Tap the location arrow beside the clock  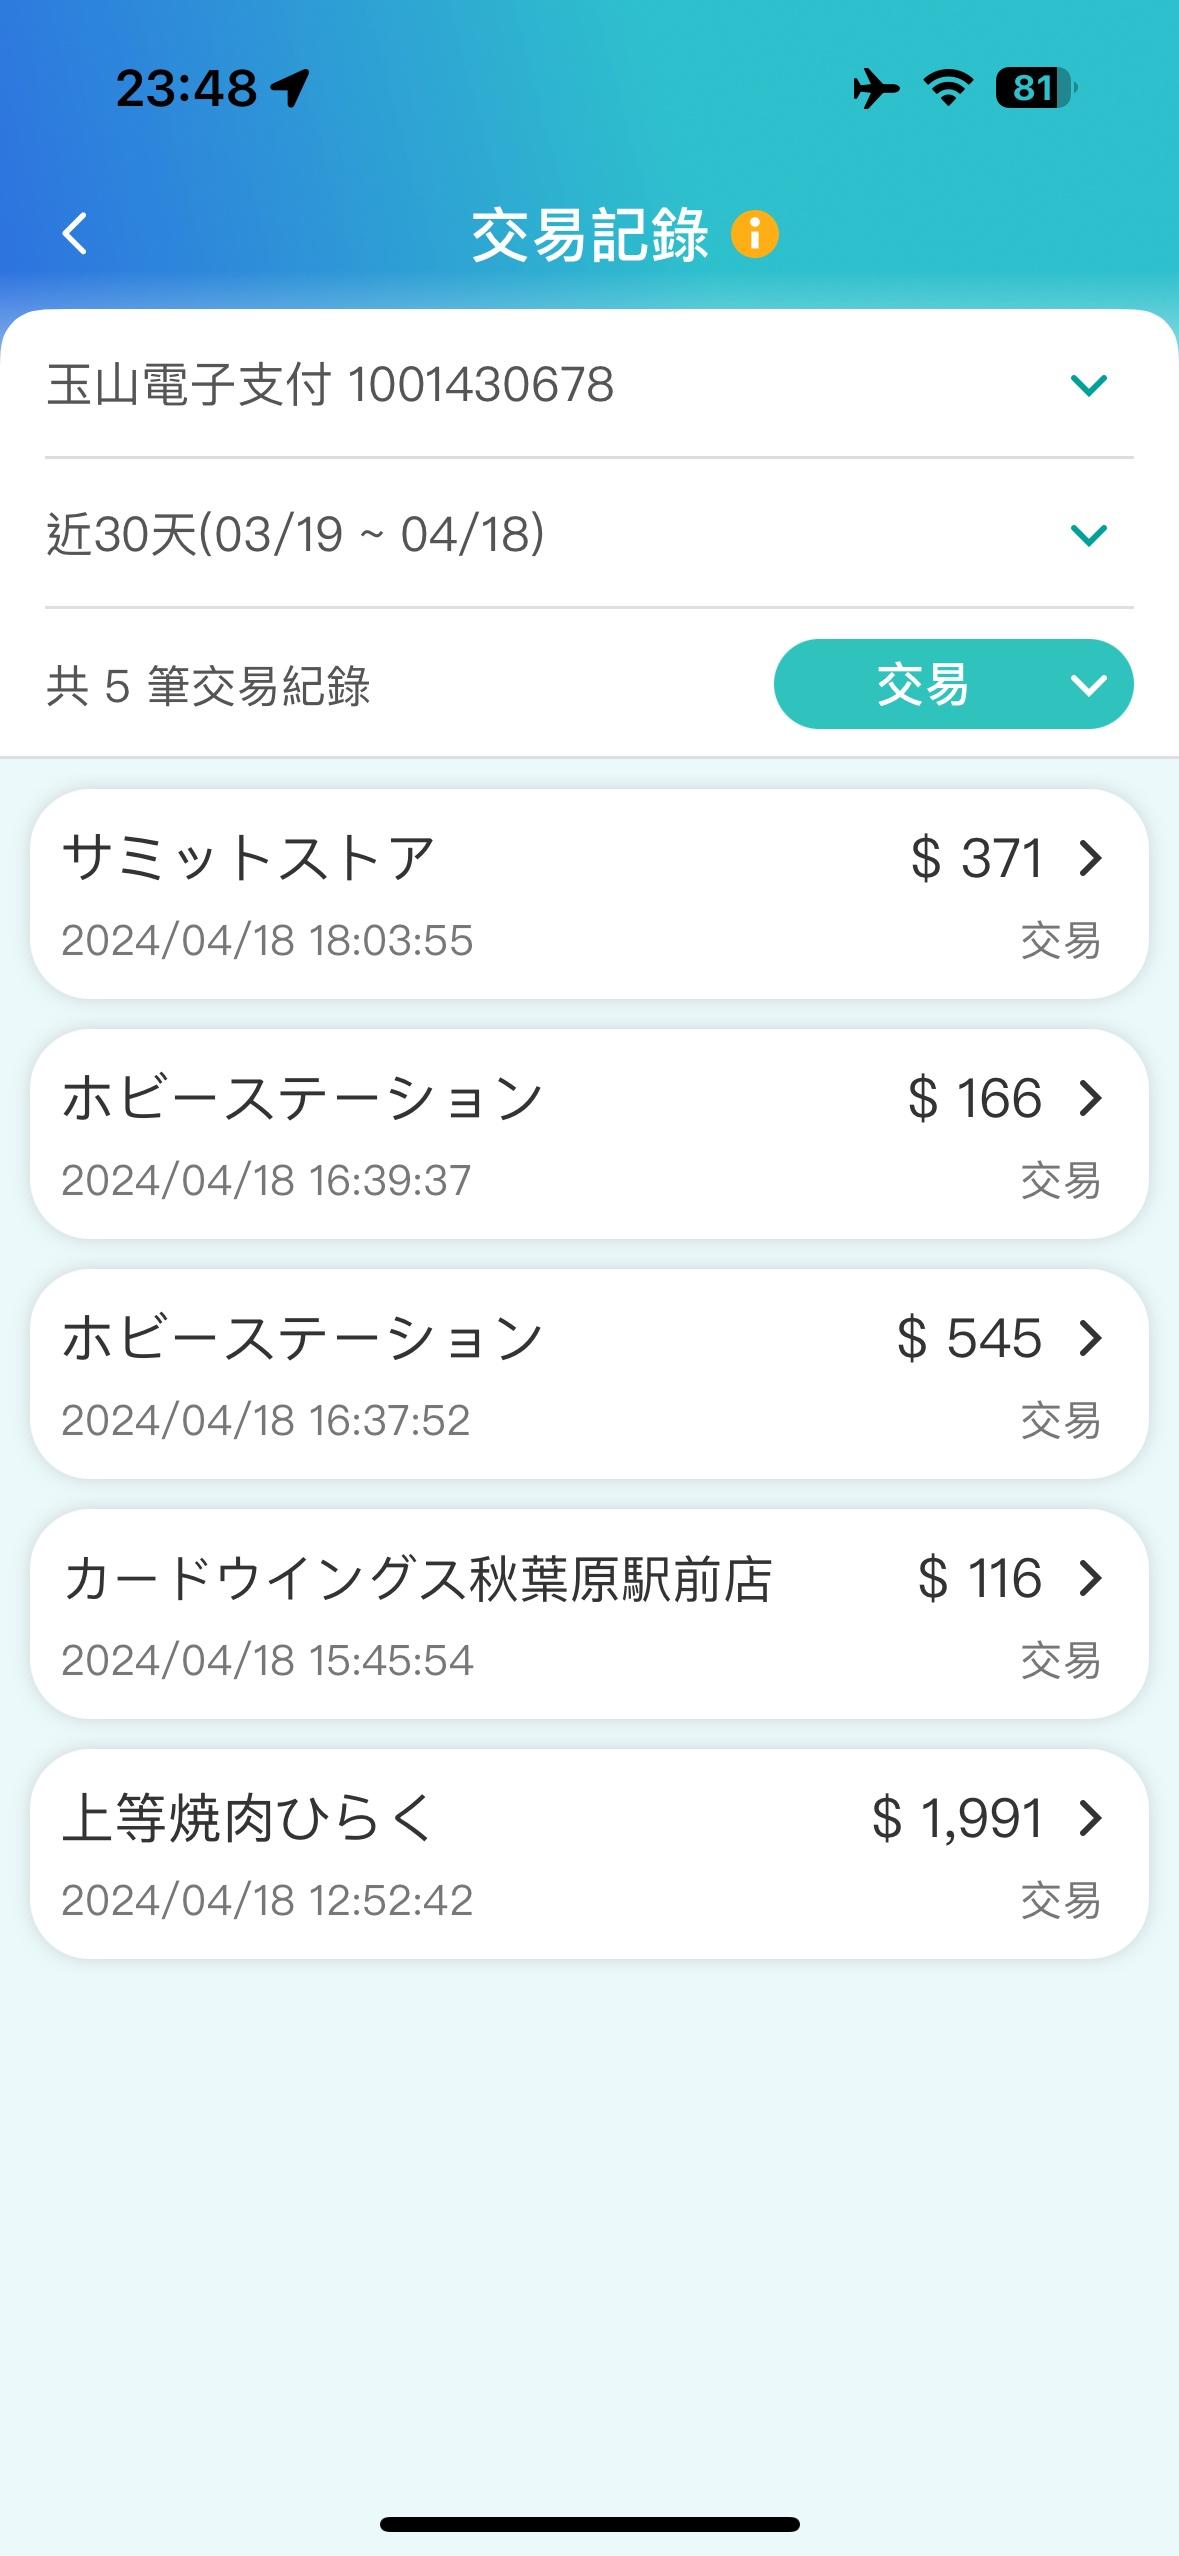291,88
